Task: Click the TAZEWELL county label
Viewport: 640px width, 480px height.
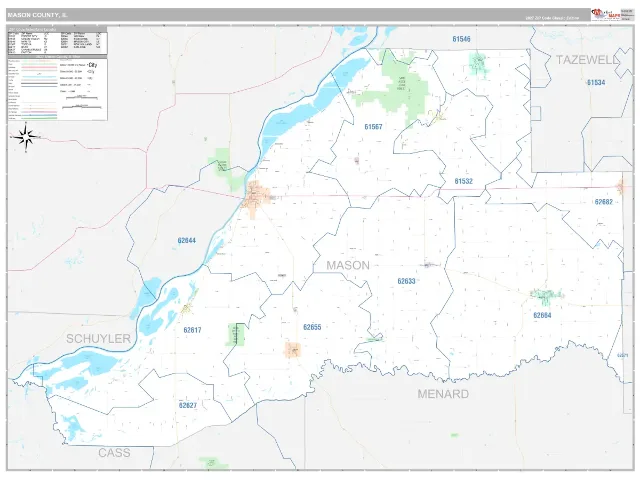Action: click(587, 60)
